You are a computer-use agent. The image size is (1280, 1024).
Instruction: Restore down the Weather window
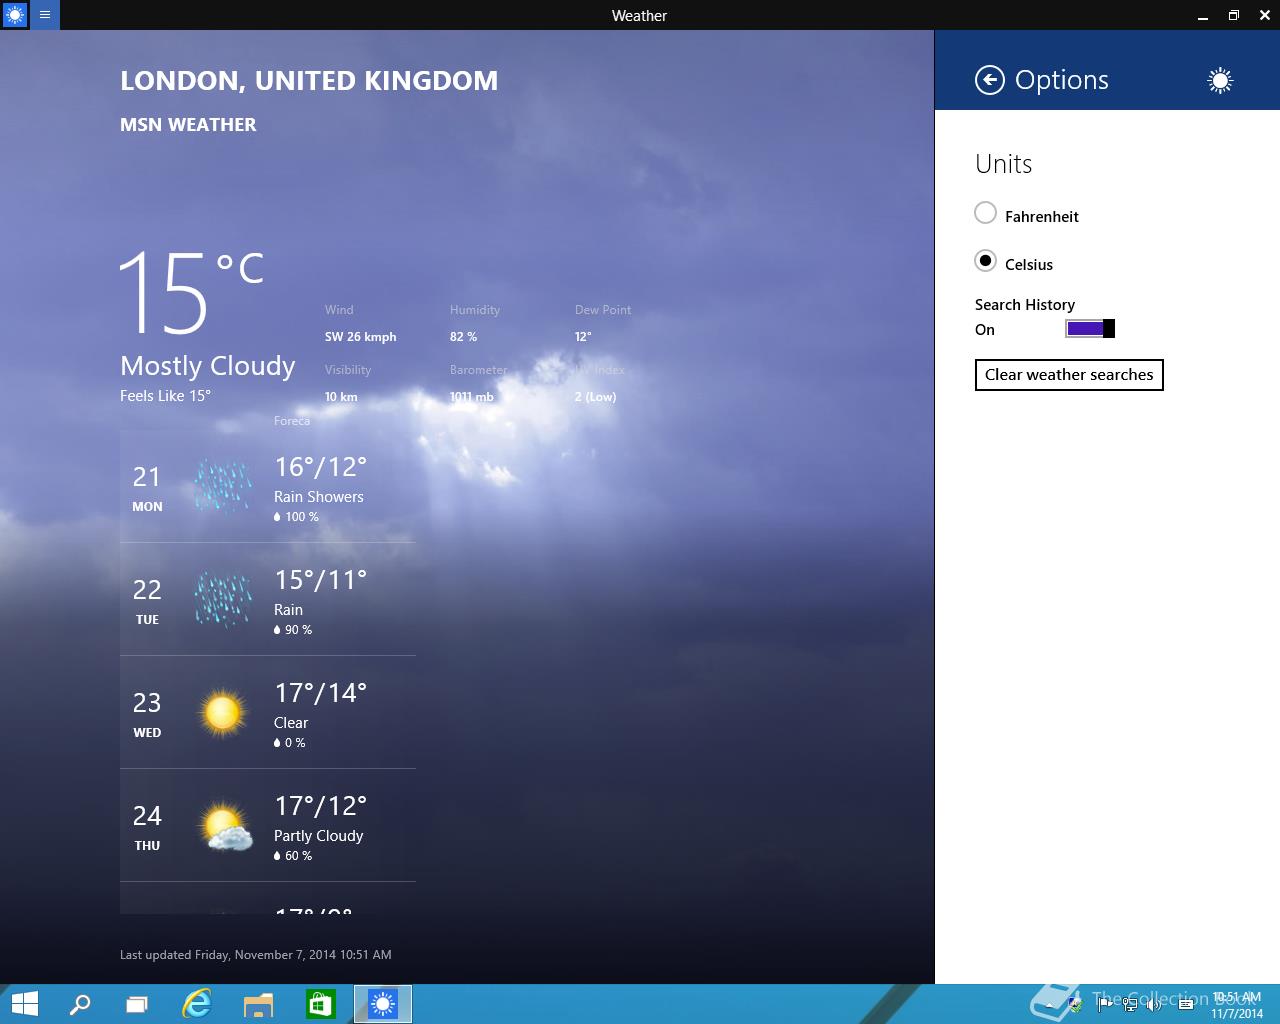coord(1234,15)
